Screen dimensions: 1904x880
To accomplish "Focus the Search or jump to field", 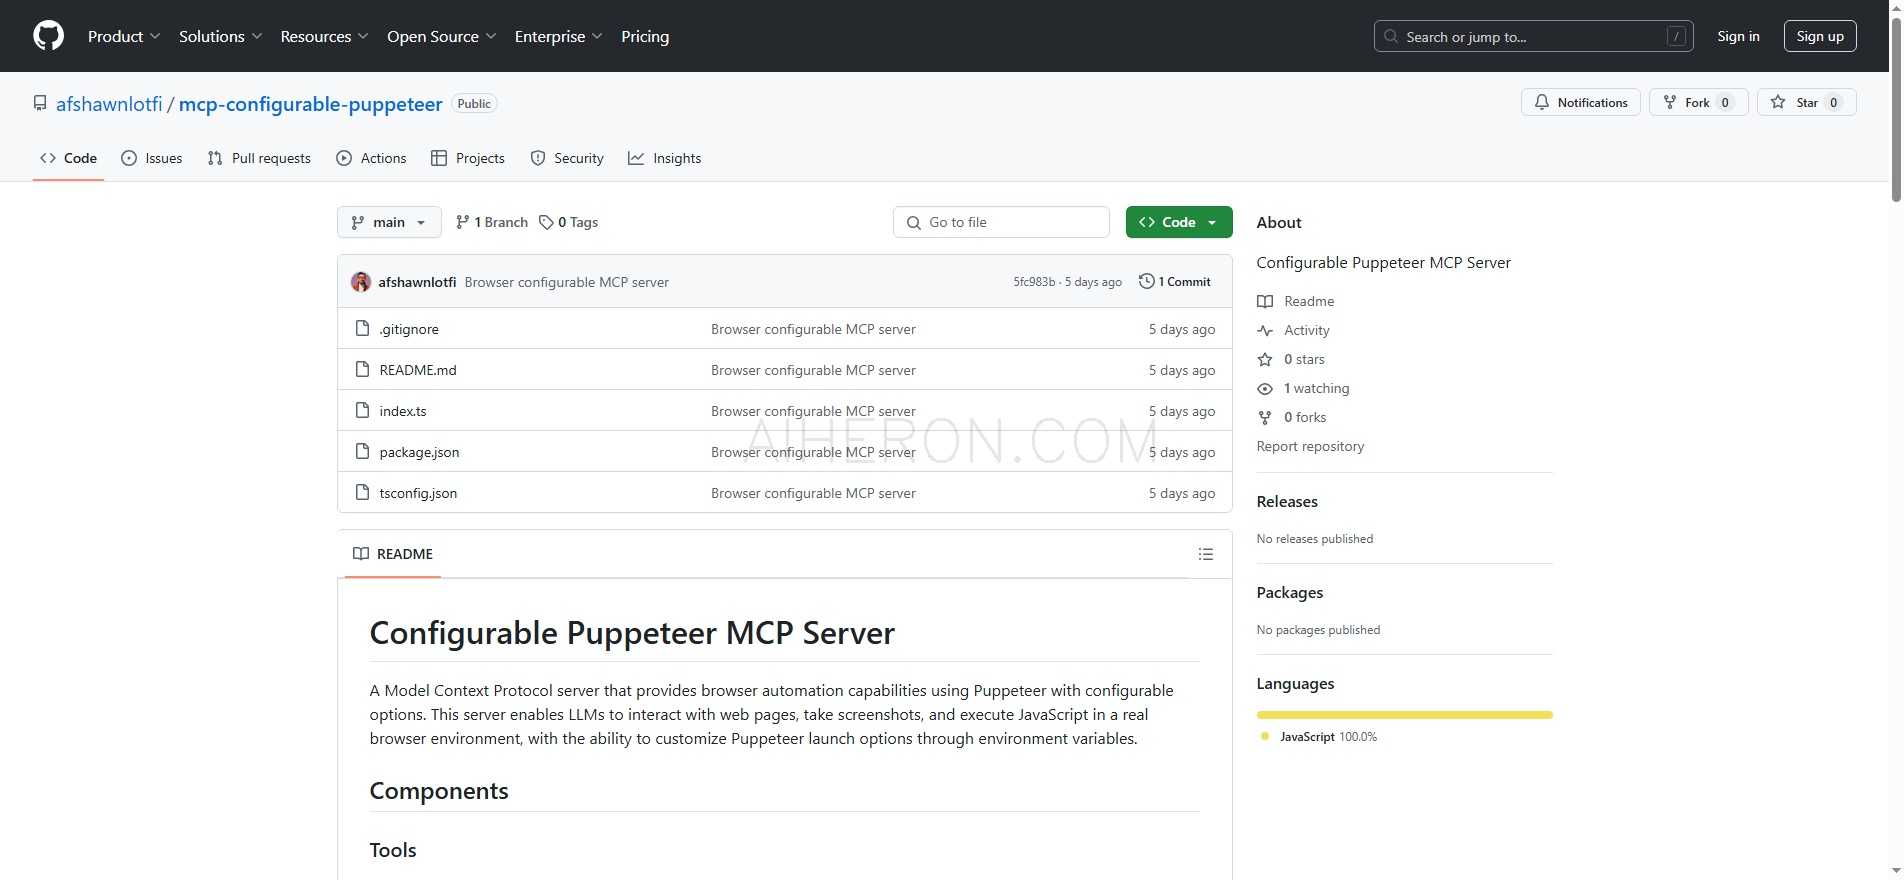I will (x=1534, y=36).
